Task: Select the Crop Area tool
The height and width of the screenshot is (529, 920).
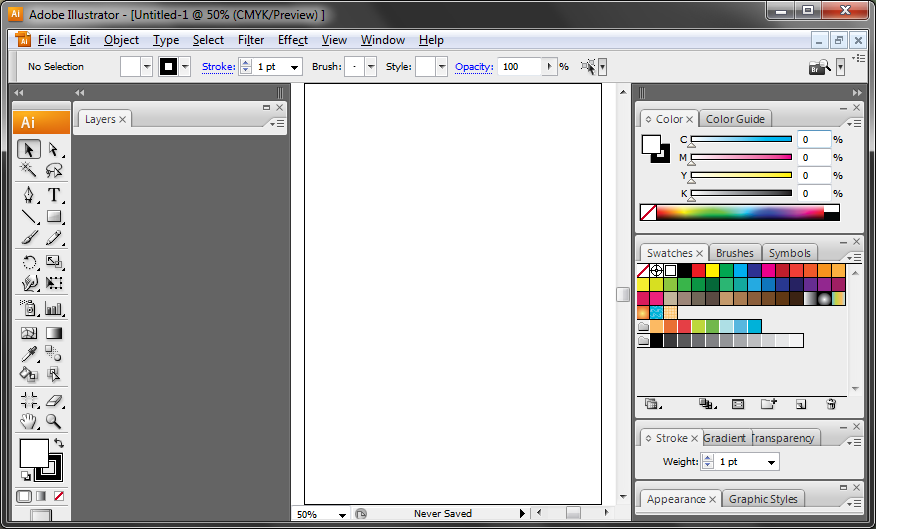Action: point(28,400)
